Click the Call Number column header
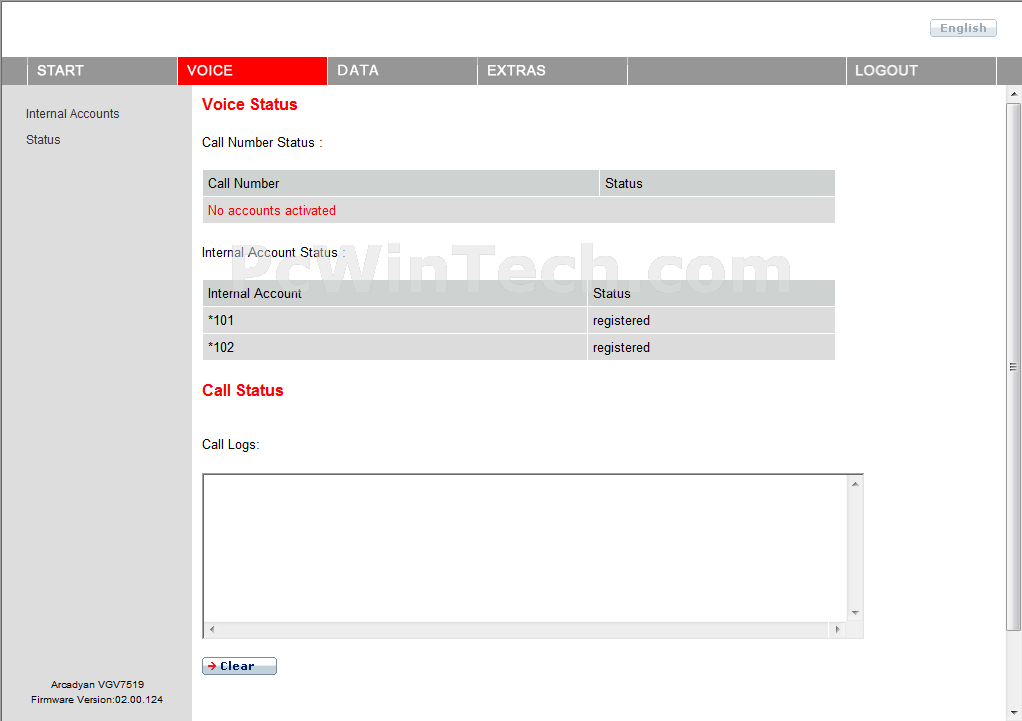The width and height of the screenshot is (1022, 721). 244,184
